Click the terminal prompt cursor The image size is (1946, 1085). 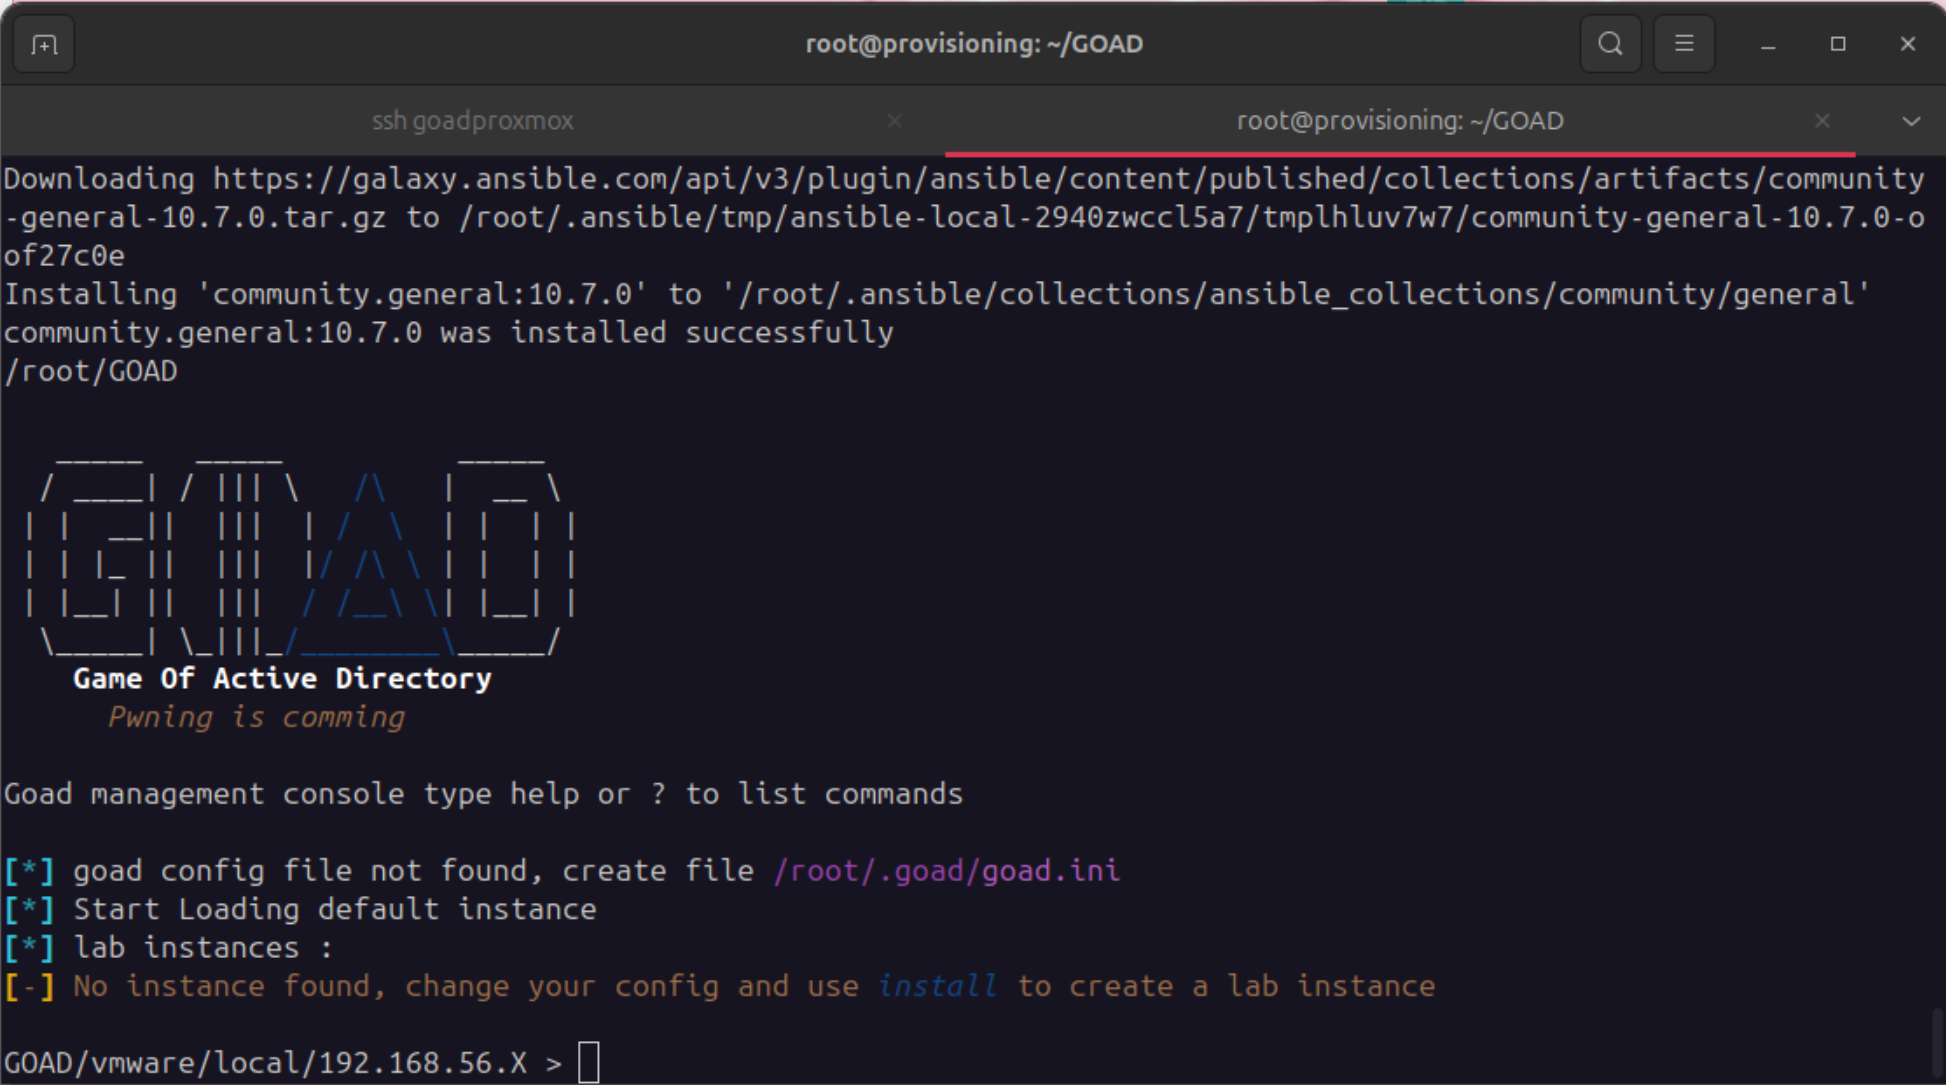tap(589, 1062)
